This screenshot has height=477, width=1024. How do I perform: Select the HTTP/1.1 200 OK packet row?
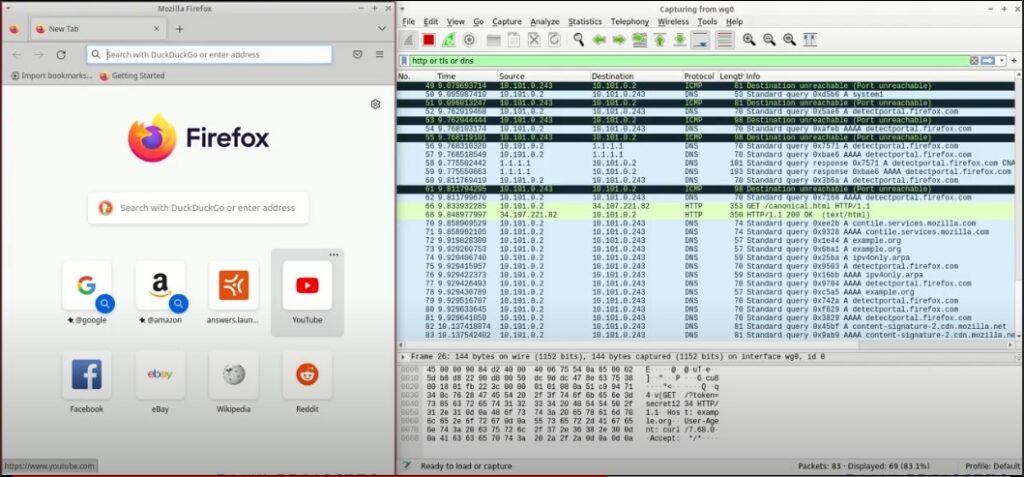pyautogui.click(x=707, y=214)
